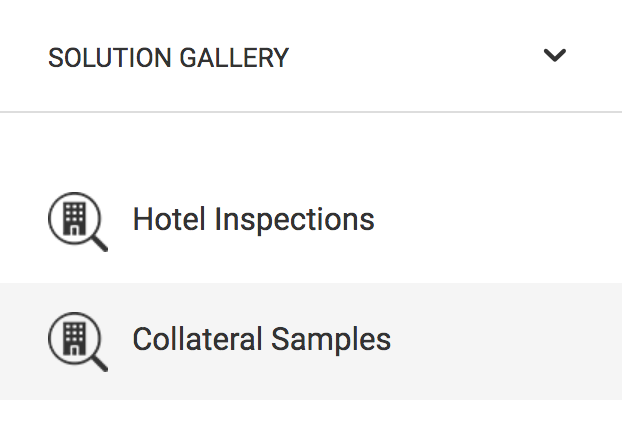Screen dimensions: 622x422
Task: Select the highlighted Collateral Samples row
Action: point(311,341)
